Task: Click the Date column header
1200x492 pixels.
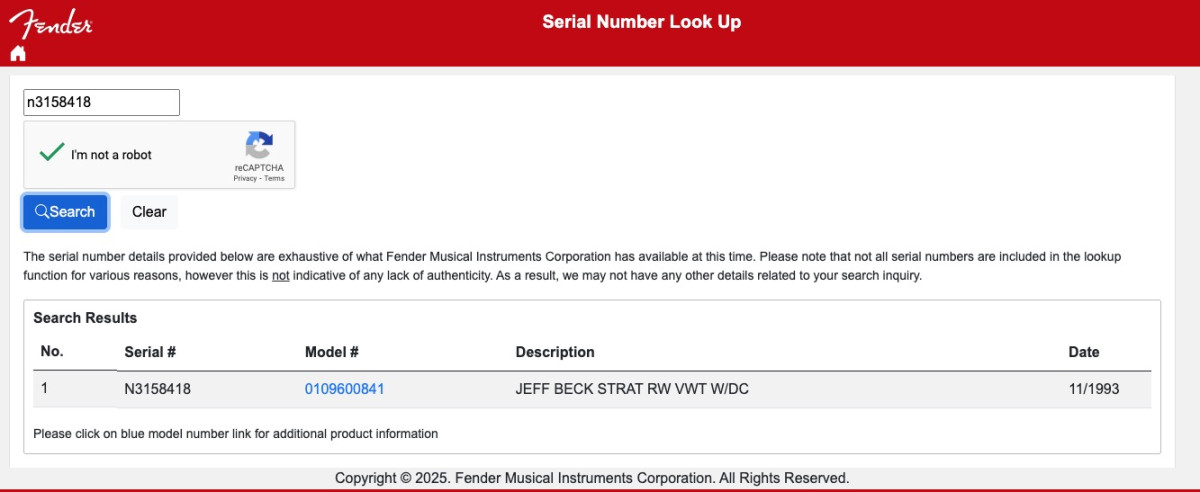Action: (1083, 352)
